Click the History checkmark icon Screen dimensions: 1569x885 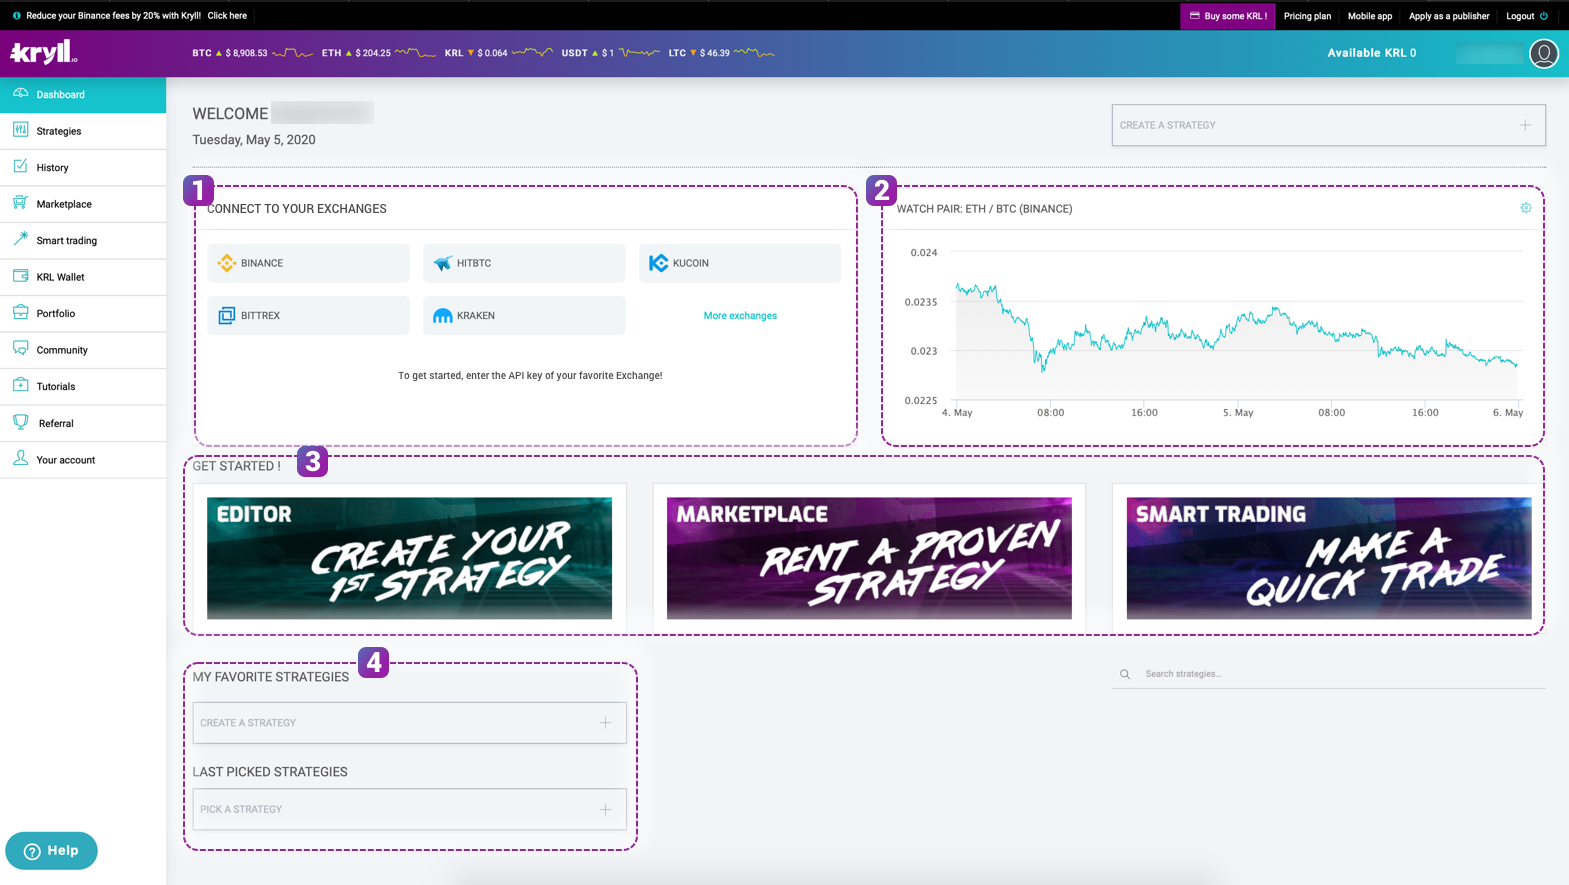point(20,166)
